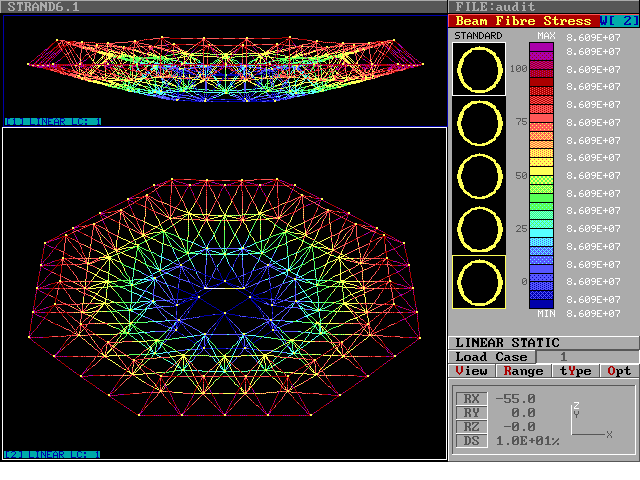The height and width of the screenshot is (480, 640).
Task: Click the Load Case button
Action: click(490, 357)
